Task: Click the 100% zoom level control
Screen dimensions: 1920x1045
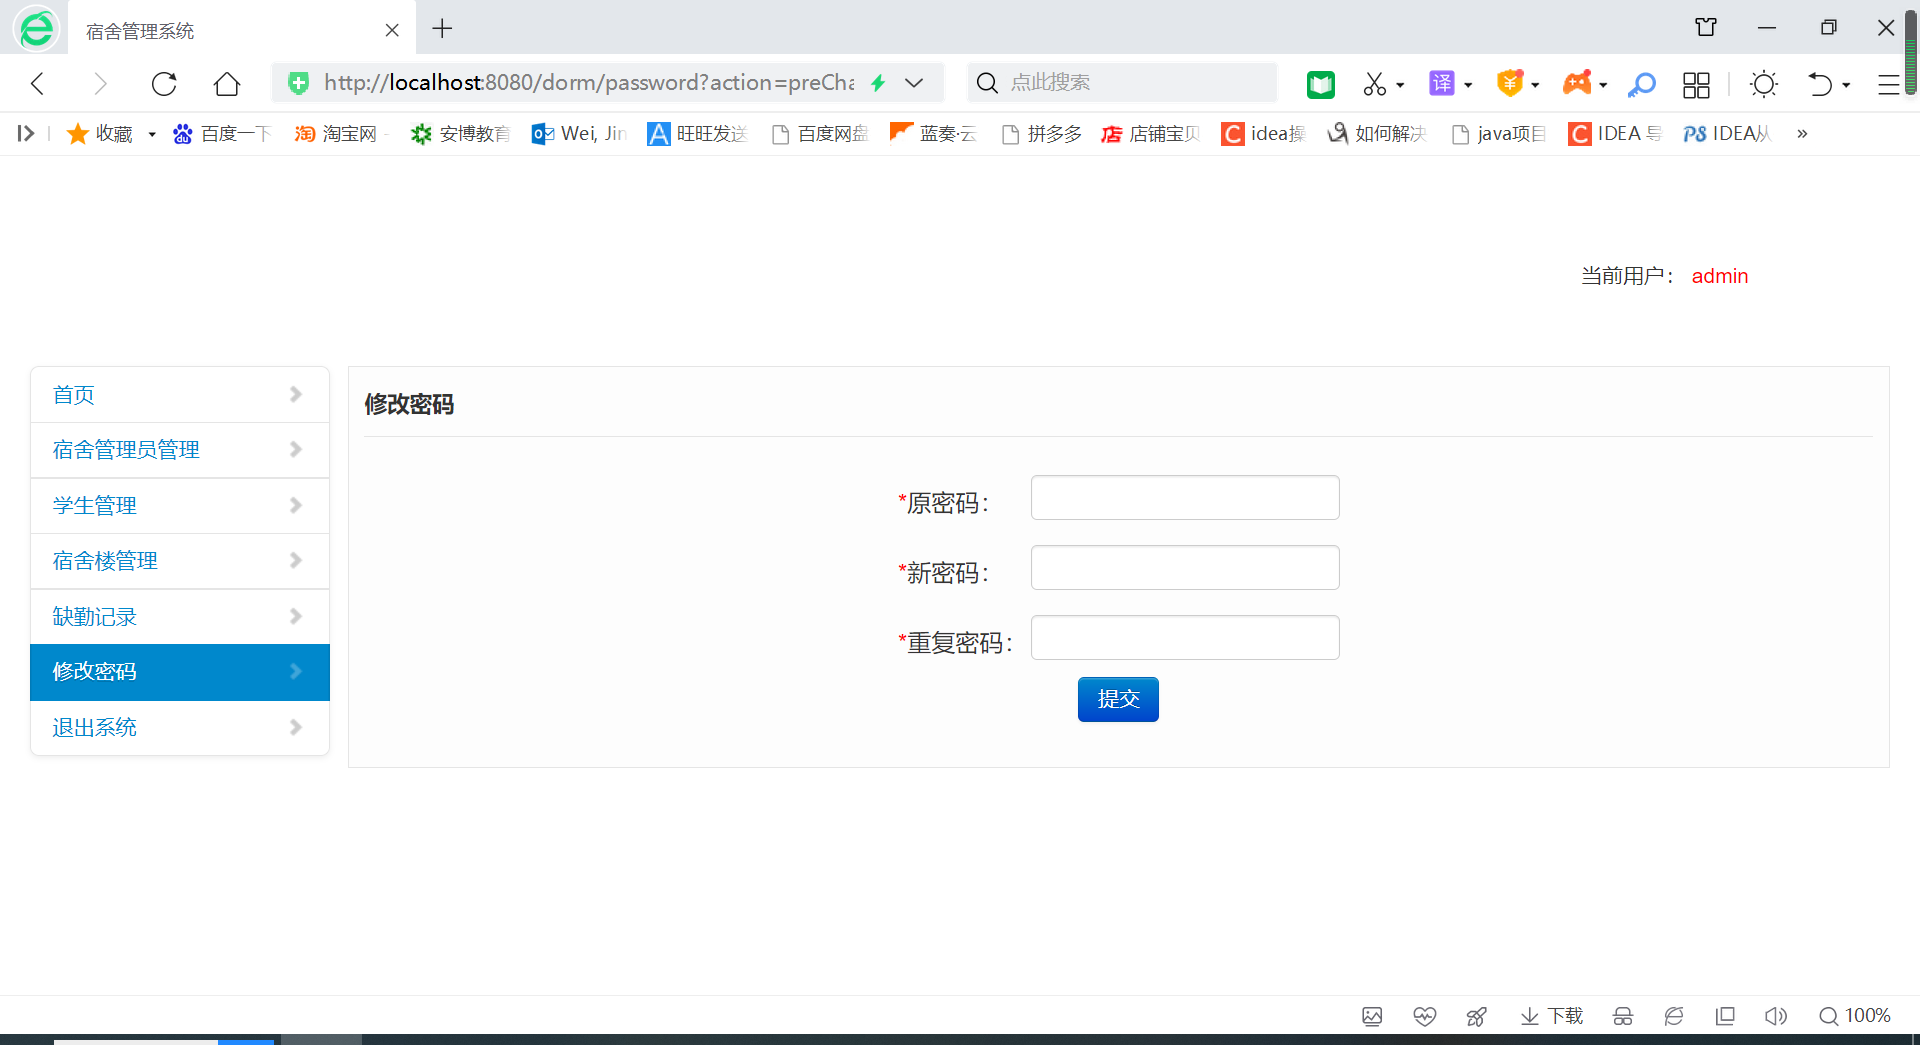Action: click(1855, 1016)
